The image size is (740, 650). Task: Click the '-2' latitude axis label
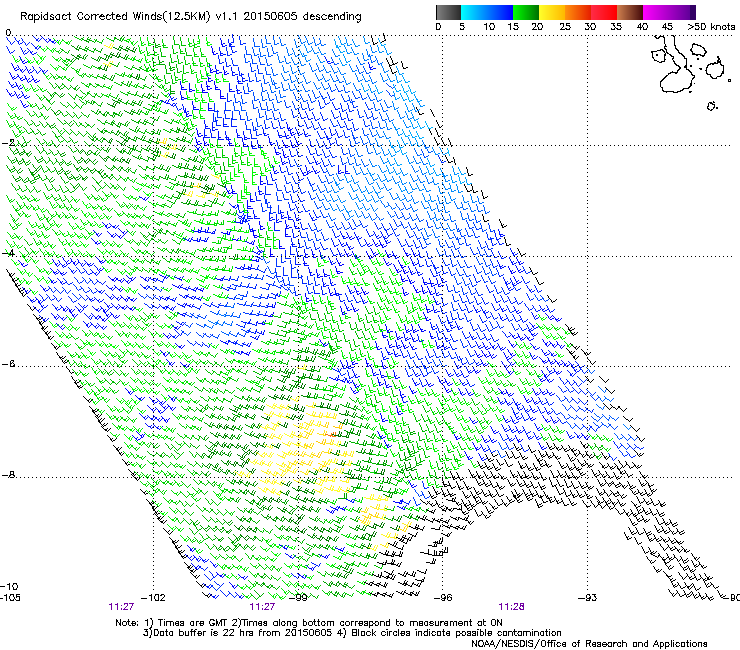8,142
